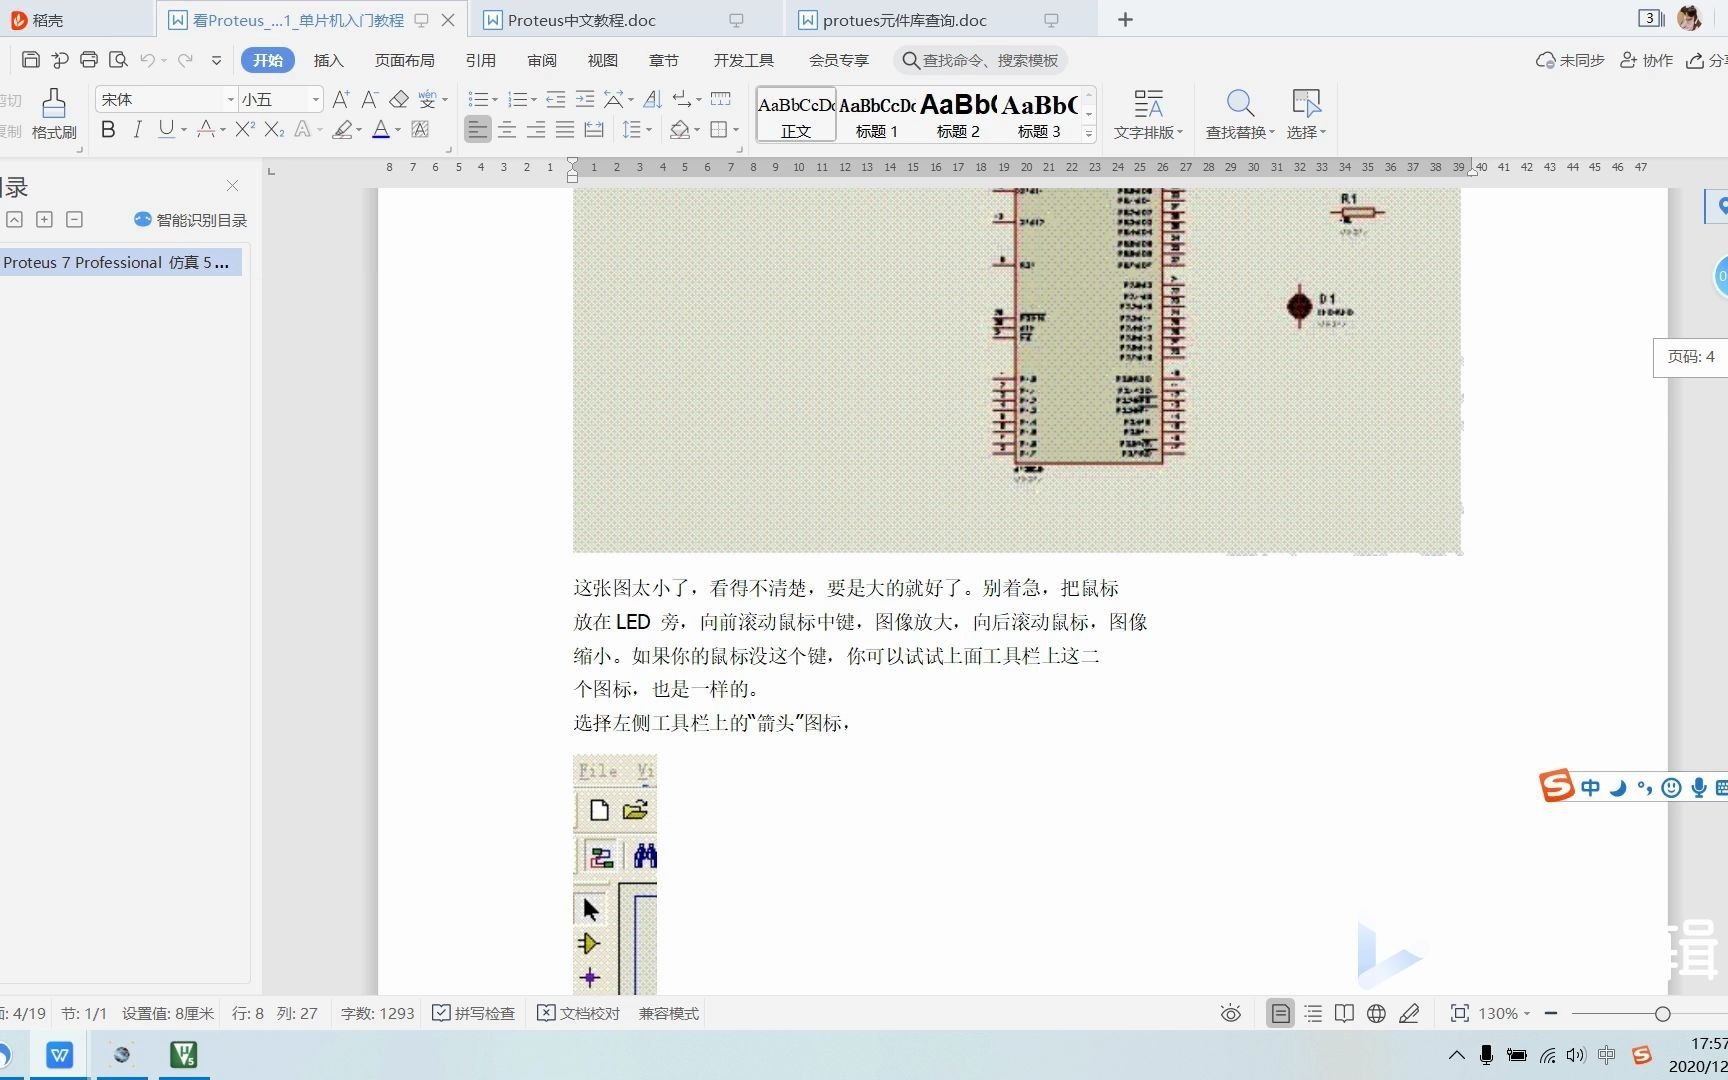Expand the styles gallery more arrow
The height and width of the screenshot is (1080, 1728).
click(1089, 133)
